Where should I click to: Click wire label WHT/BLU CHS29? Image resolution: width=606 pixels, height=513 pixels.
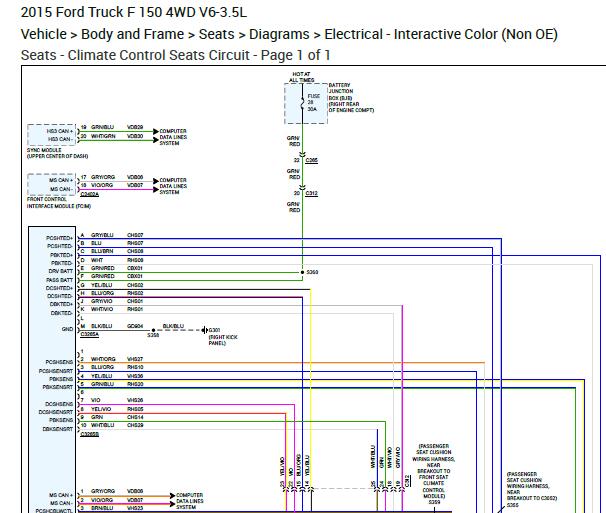coord(117,425)
